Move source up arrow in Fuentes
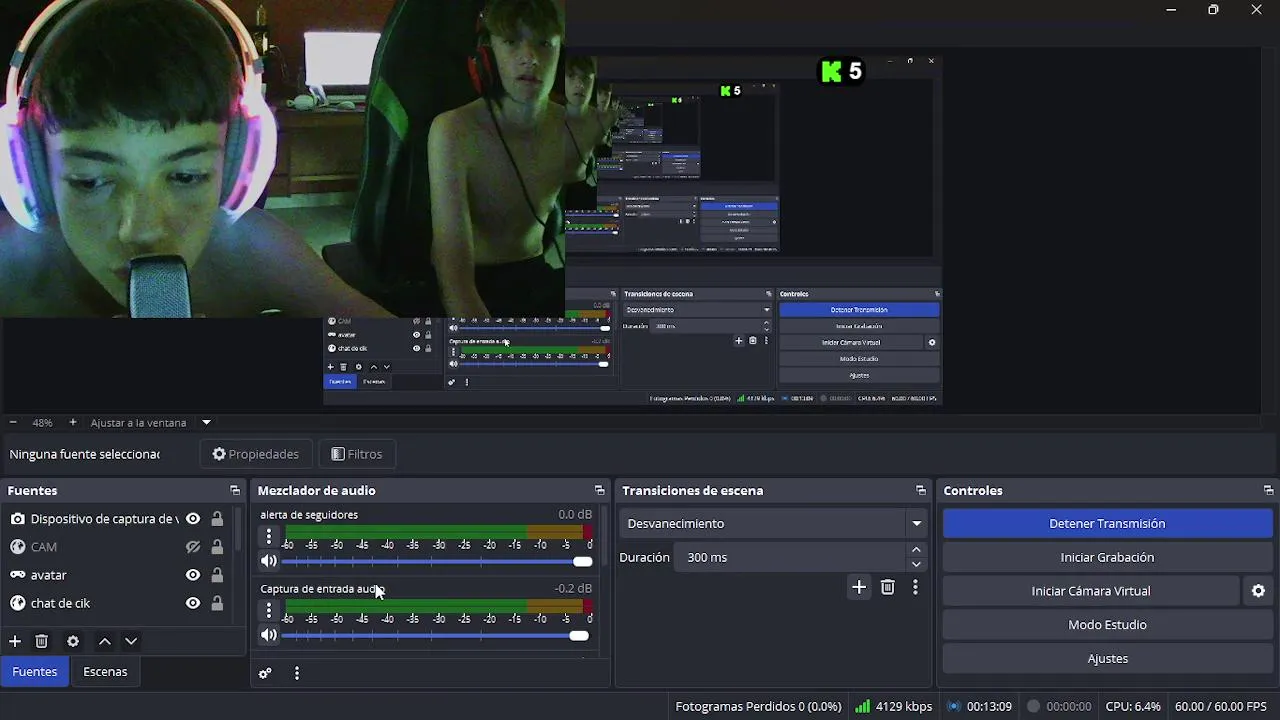Image resolution: width=1280 pixels, height=720 pixels. (105, 641)
